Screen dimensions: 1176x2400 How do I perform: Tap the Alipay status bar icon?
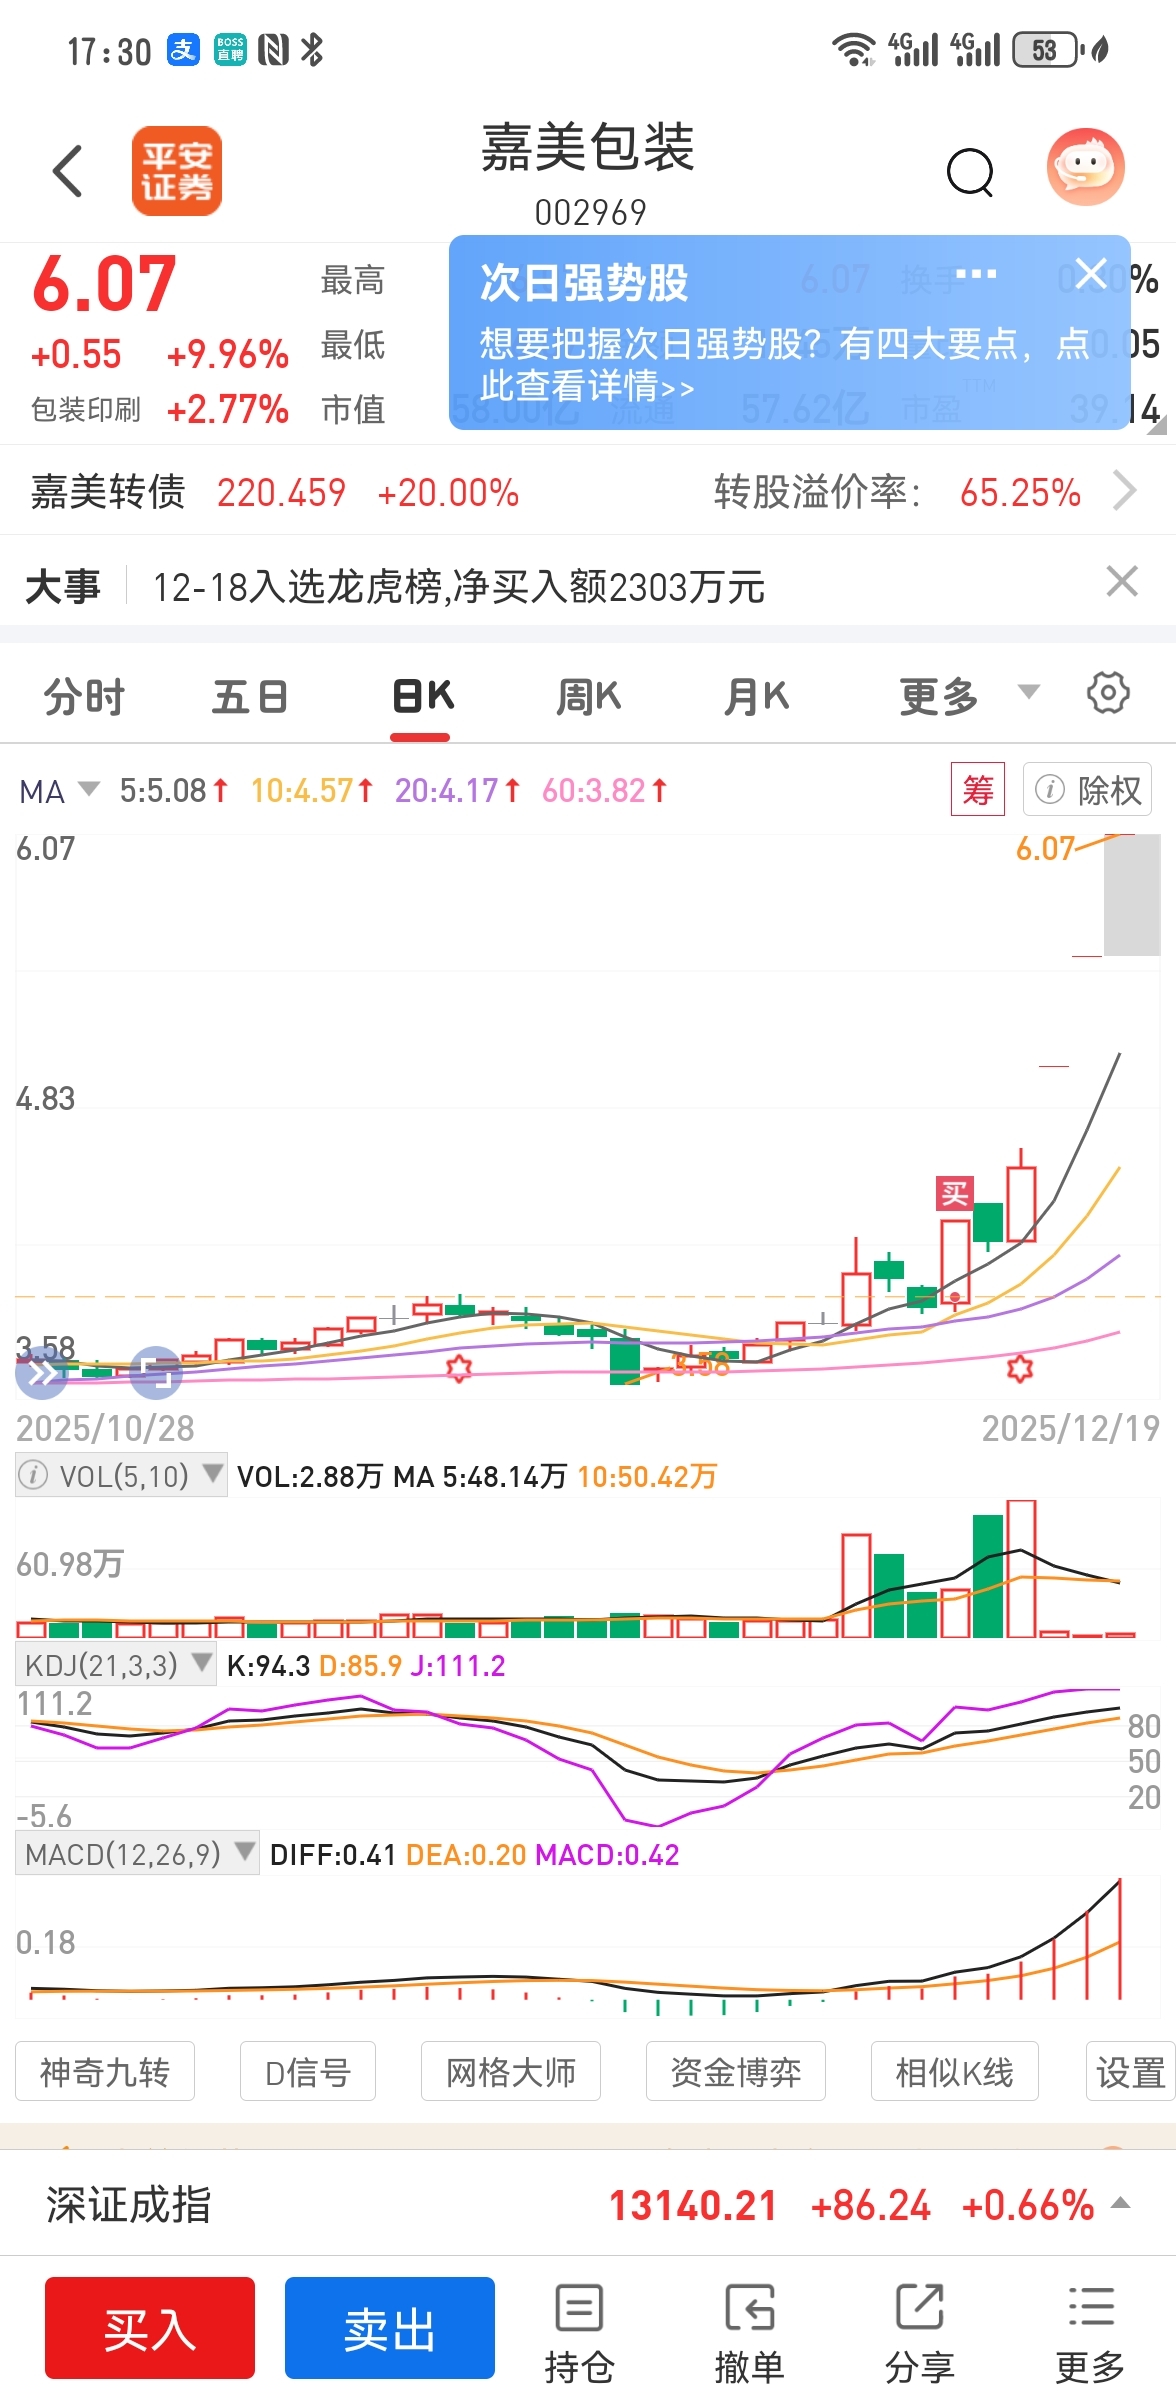click(183, 49)
